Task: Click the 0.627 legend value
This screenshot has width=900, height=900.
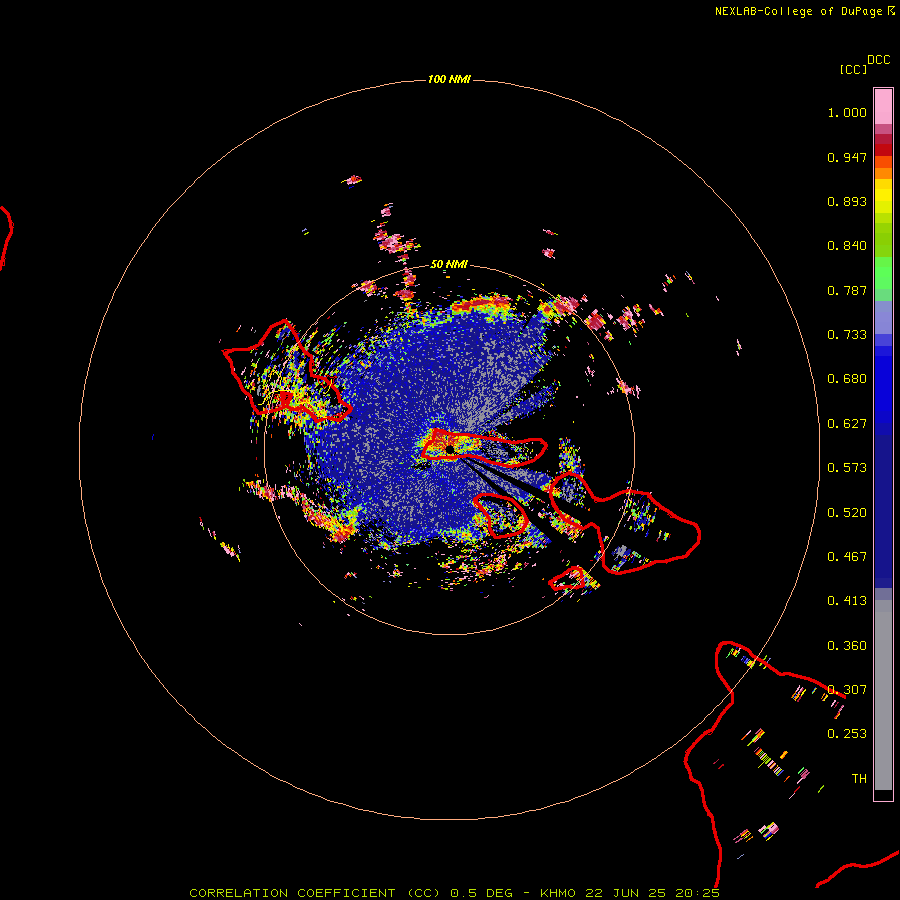Action: point(847,424)
